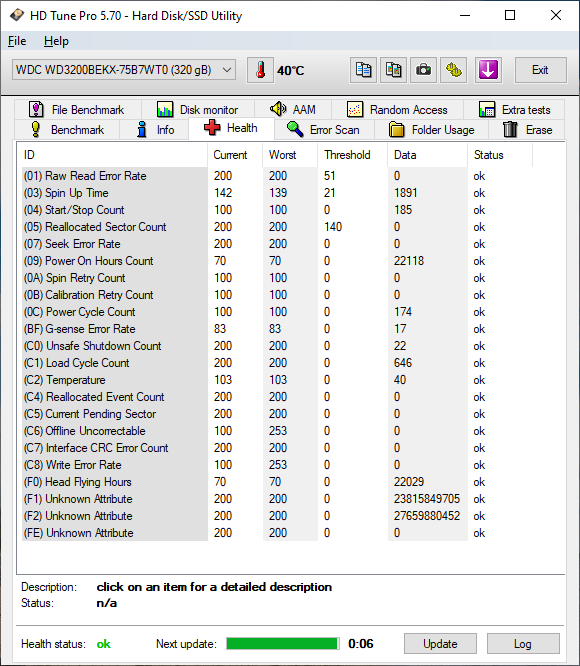
Task: Select the G-sense Error Rate row
Action: 277,329
